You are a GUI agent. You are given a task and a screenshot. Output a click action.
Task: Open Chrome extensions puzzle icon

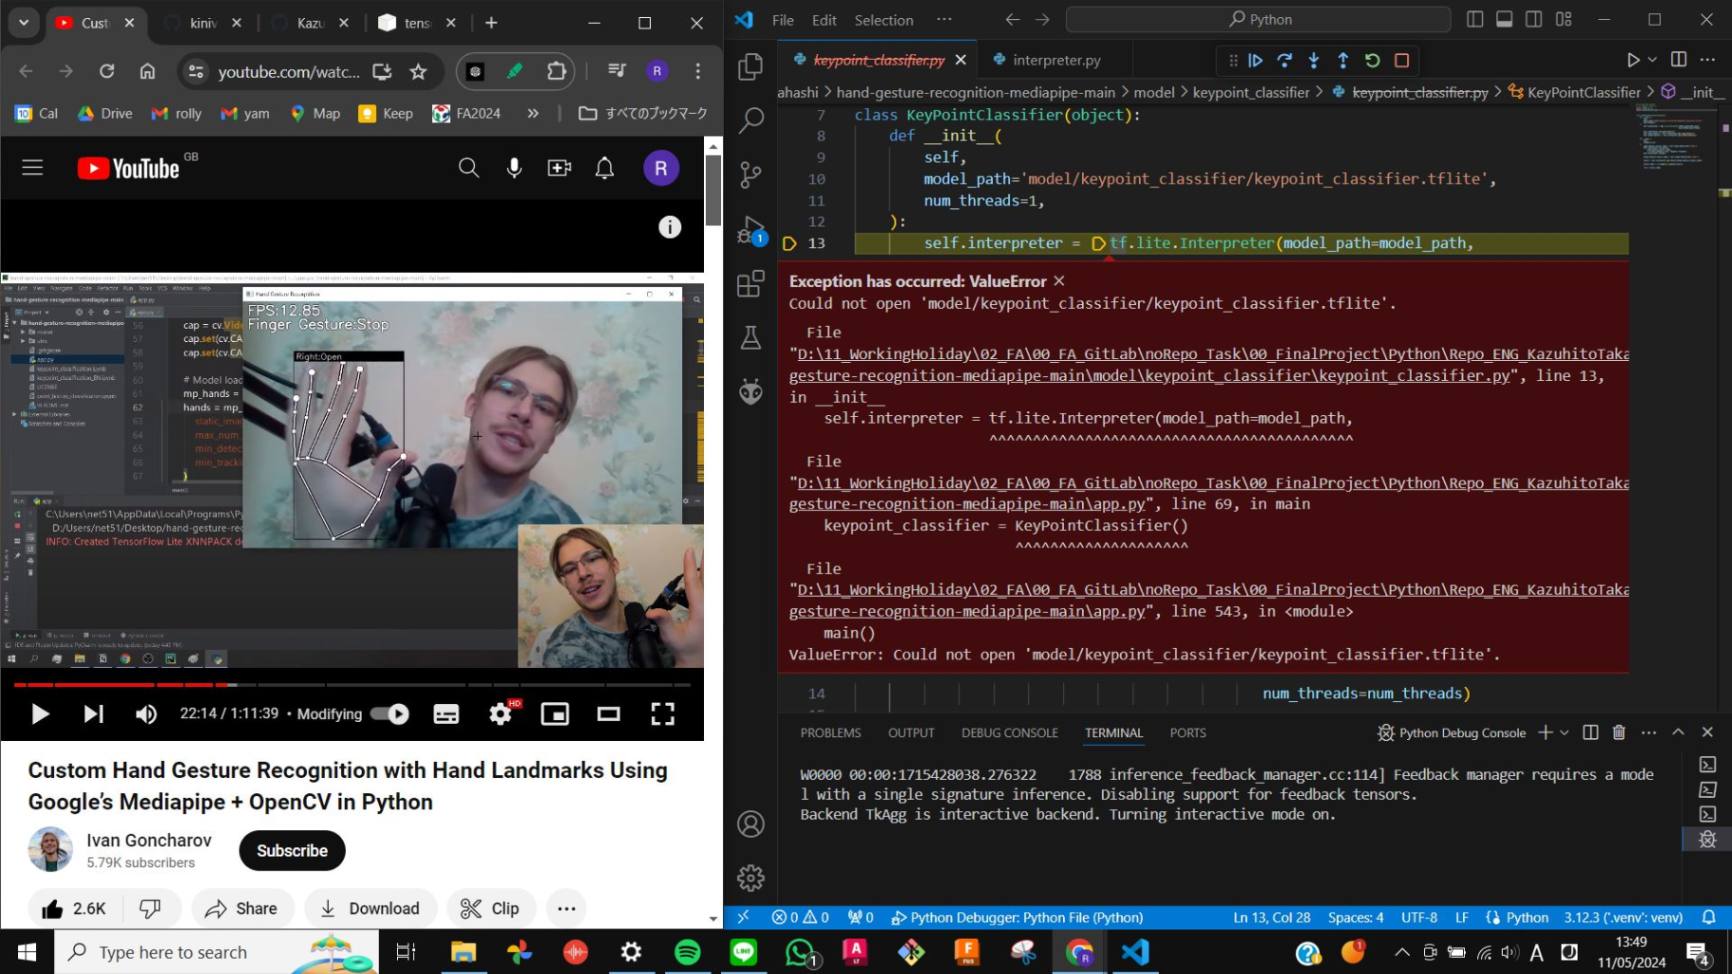(x=557, y=71)
